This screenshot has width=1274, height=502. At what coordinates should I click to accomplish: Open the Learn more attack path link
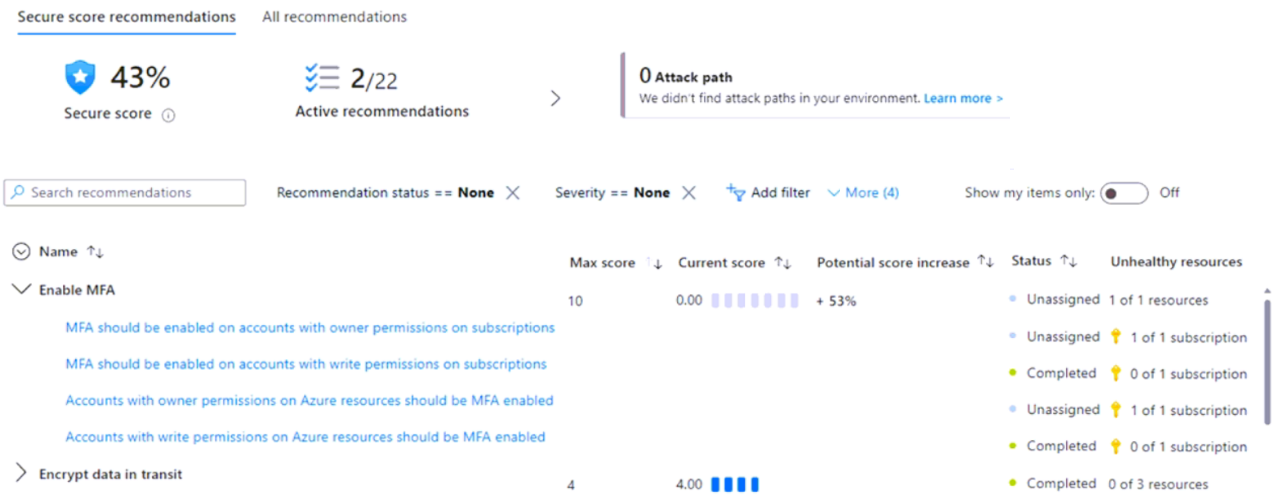pyautogui.click(x=963, y=99)
